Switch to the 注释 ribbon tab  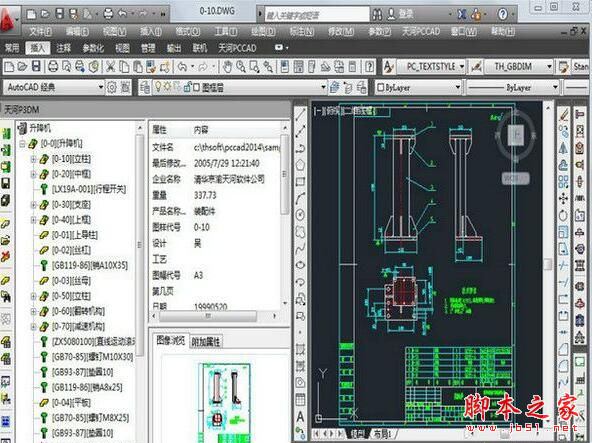coord(63,48)
